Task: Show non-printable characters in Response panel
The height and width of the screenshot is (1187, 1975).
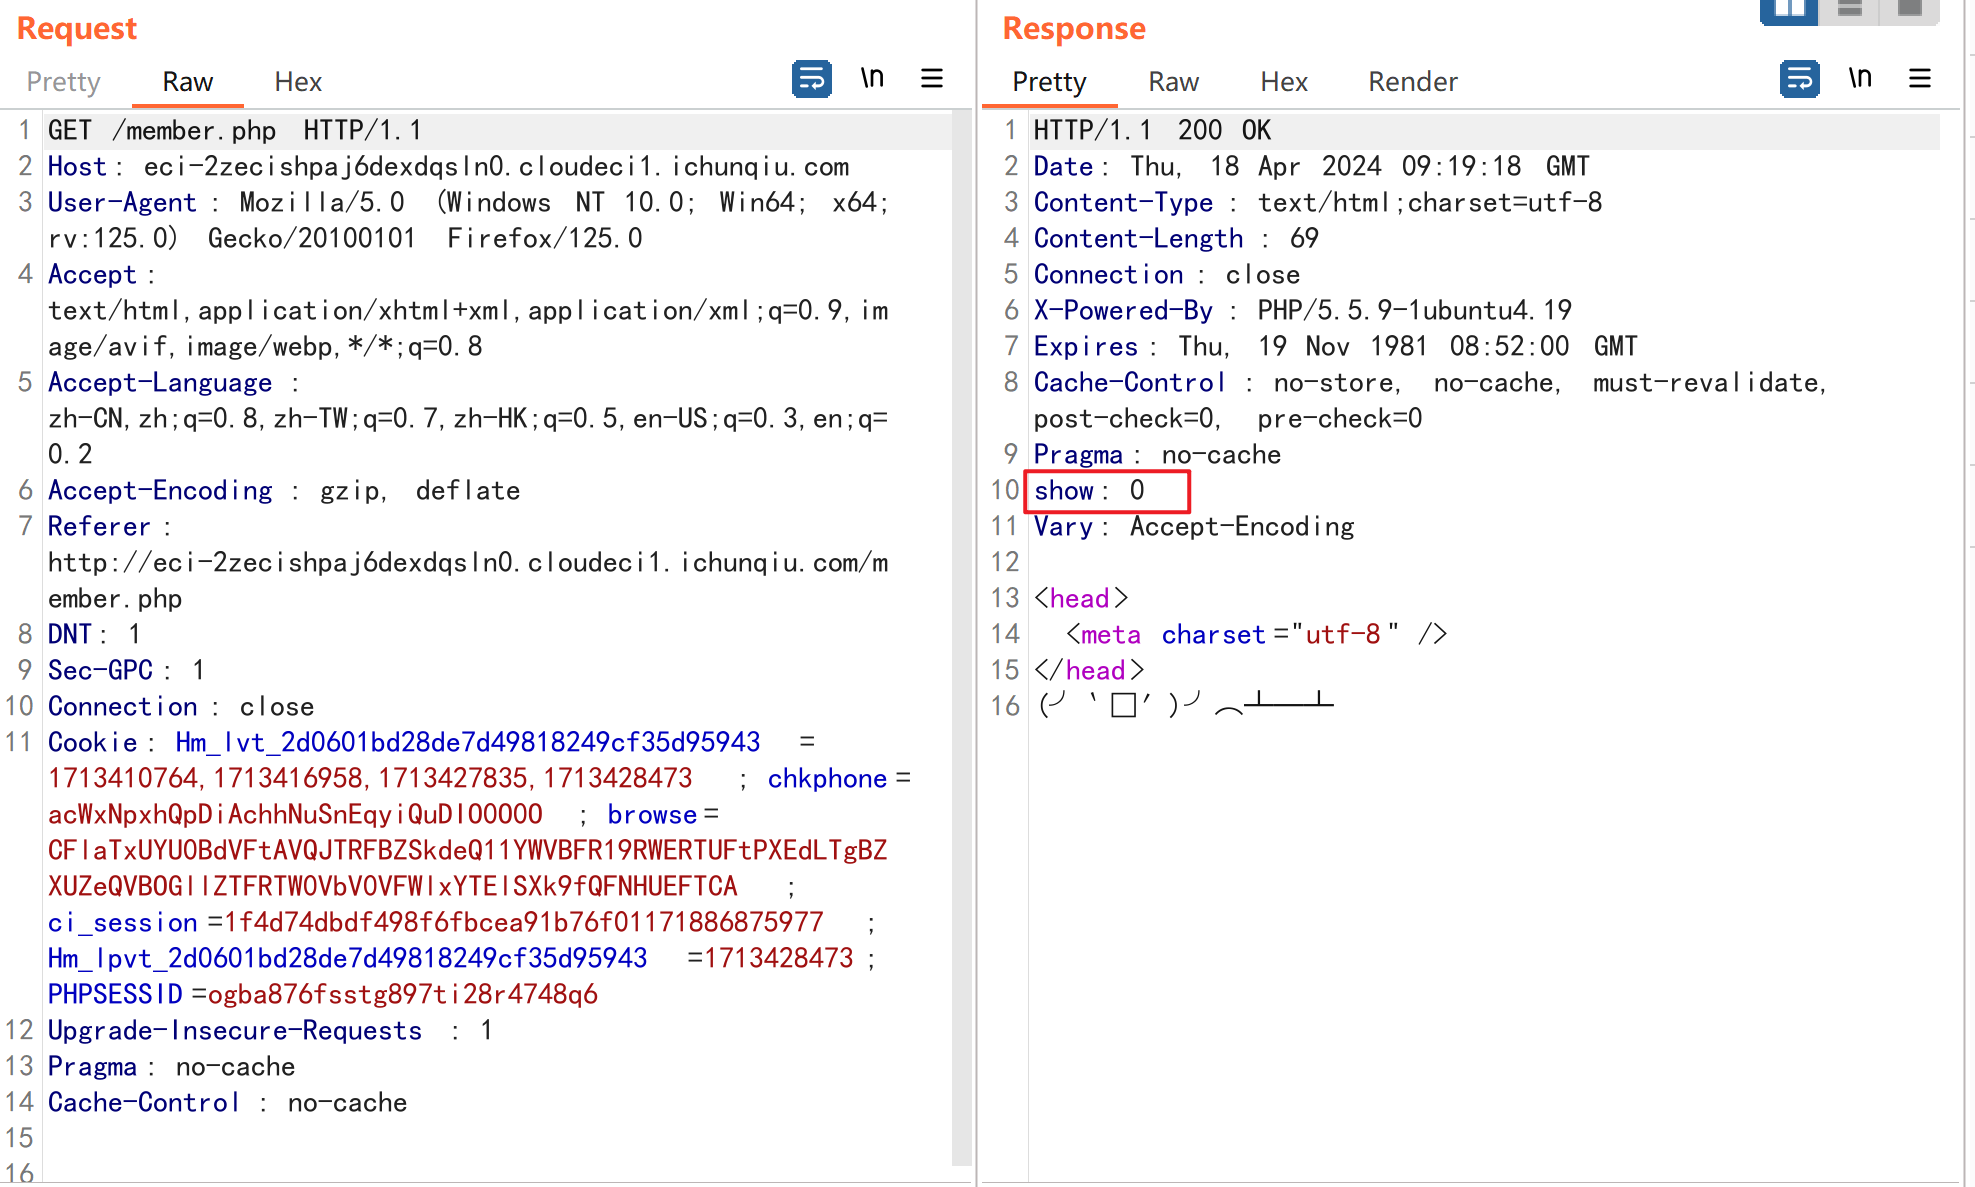Action: 1860,79
